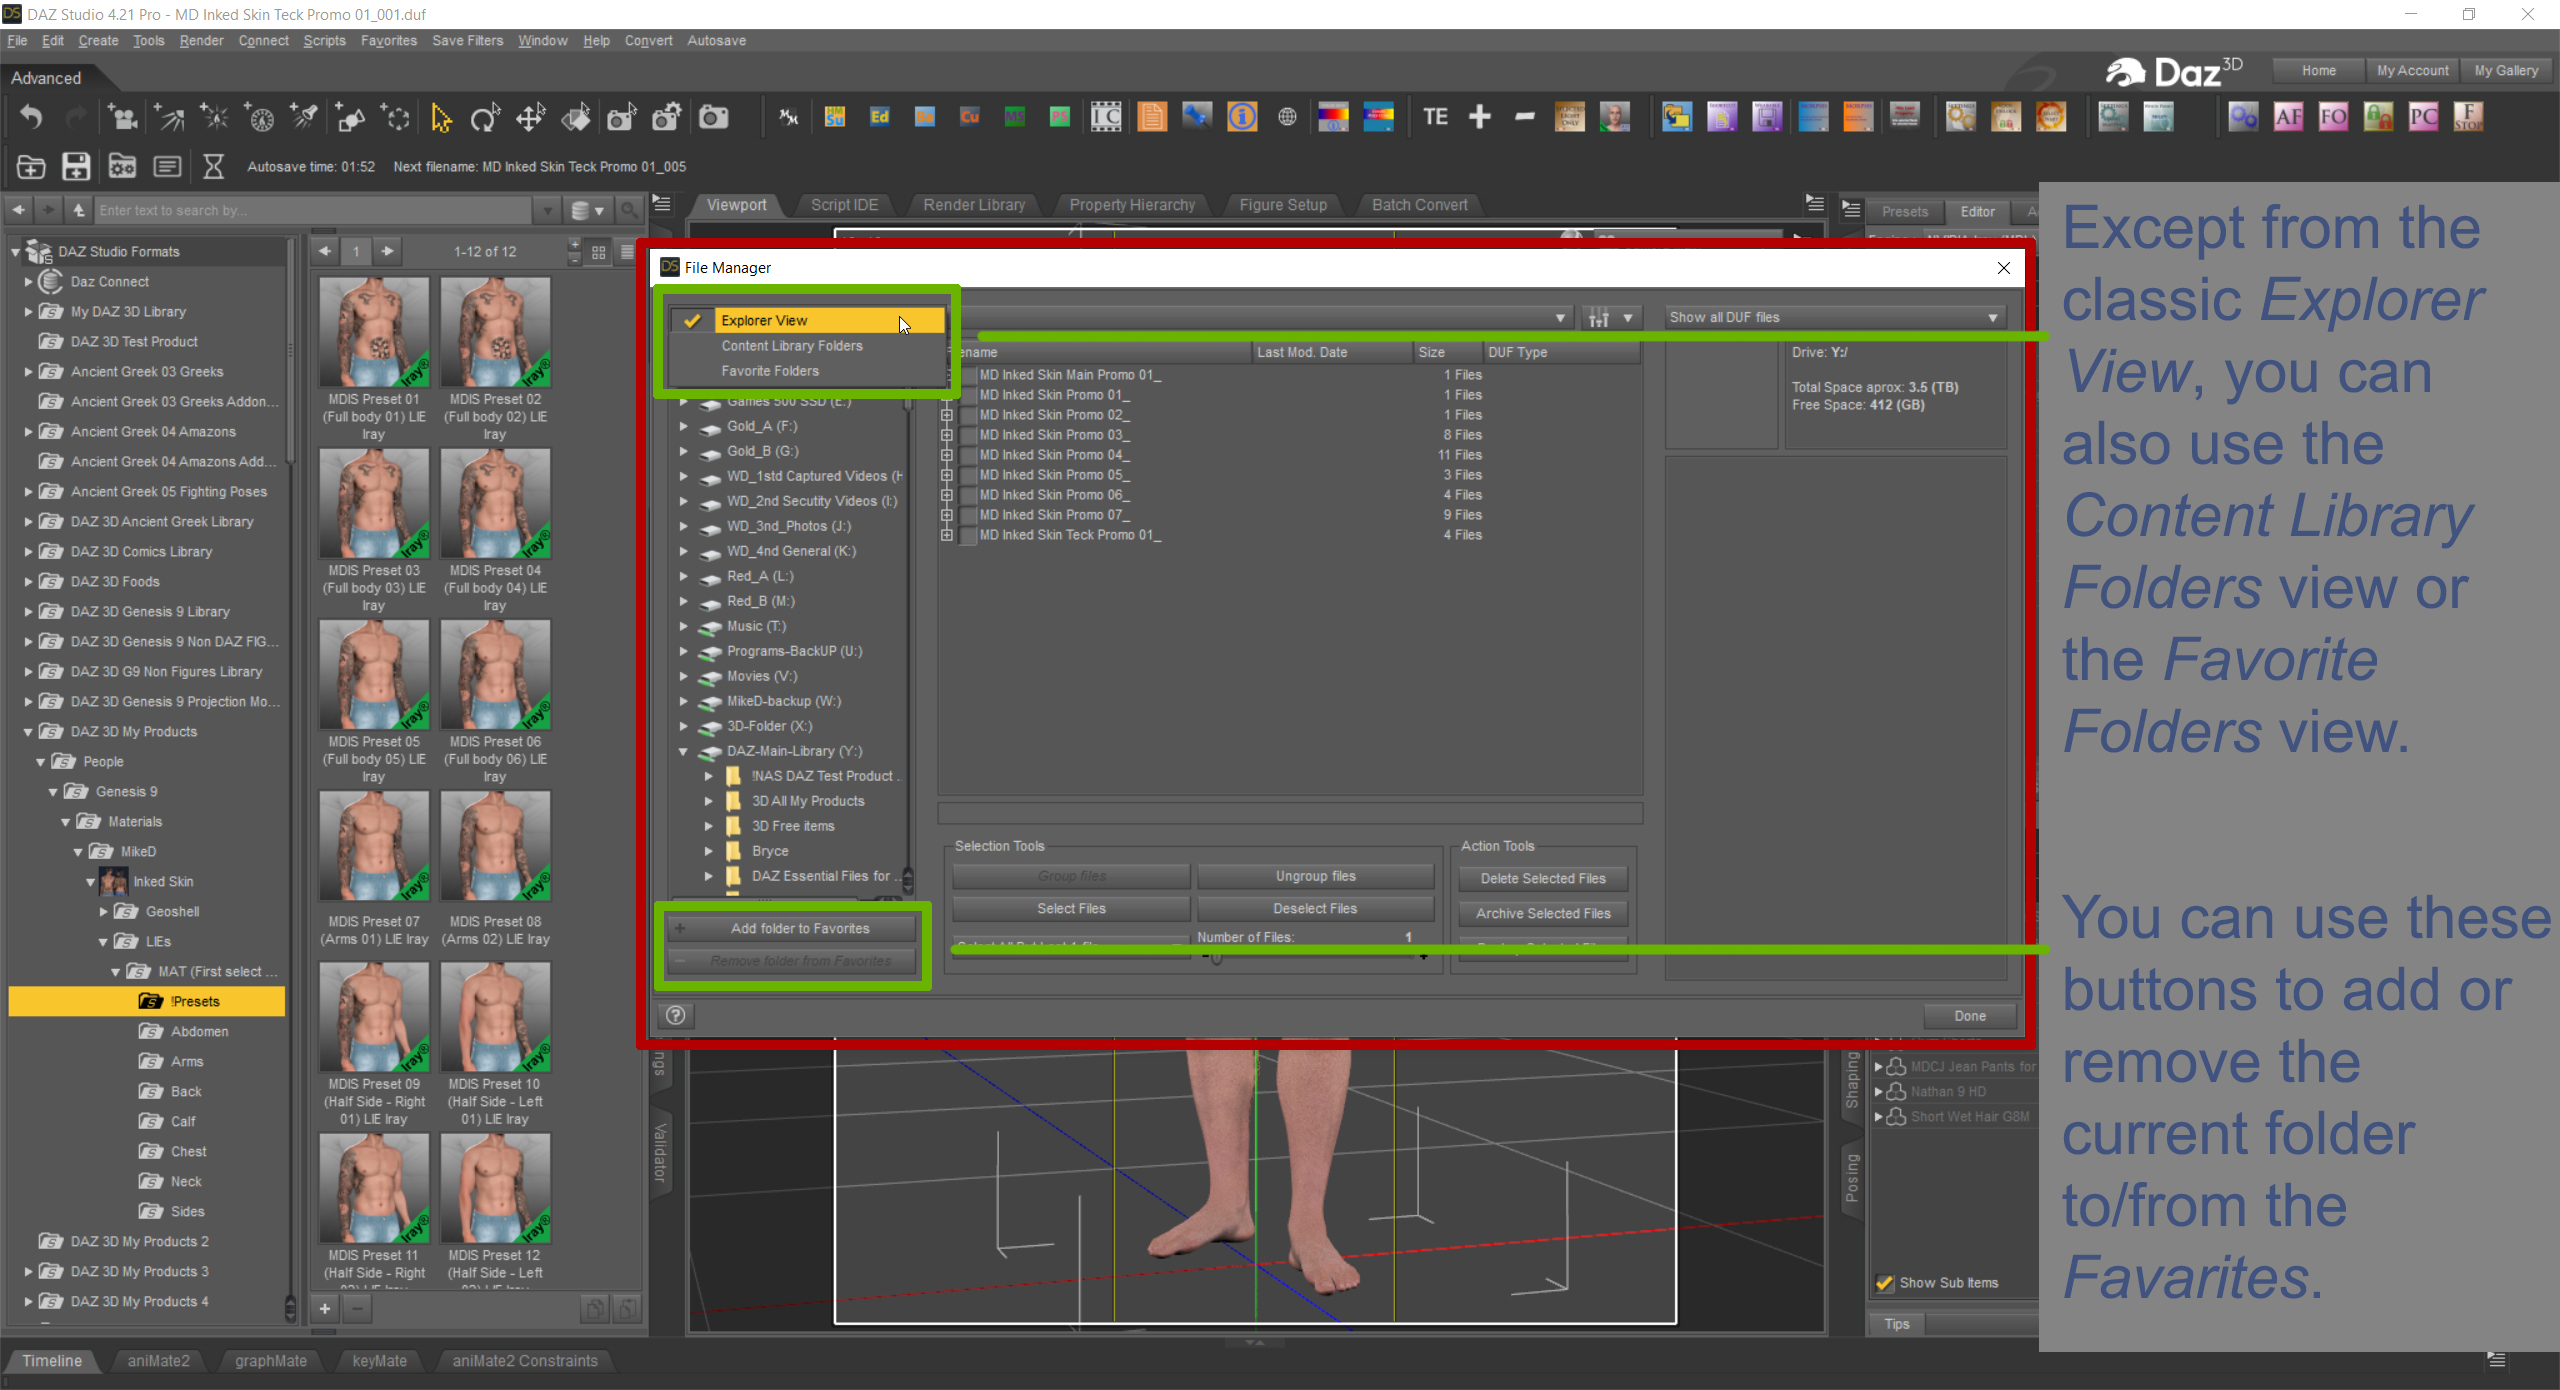Viewport: 2560px width, 1390px height.
Task: Open the Show all DUF files dropdown
Action: click(x=1834, y=318)
